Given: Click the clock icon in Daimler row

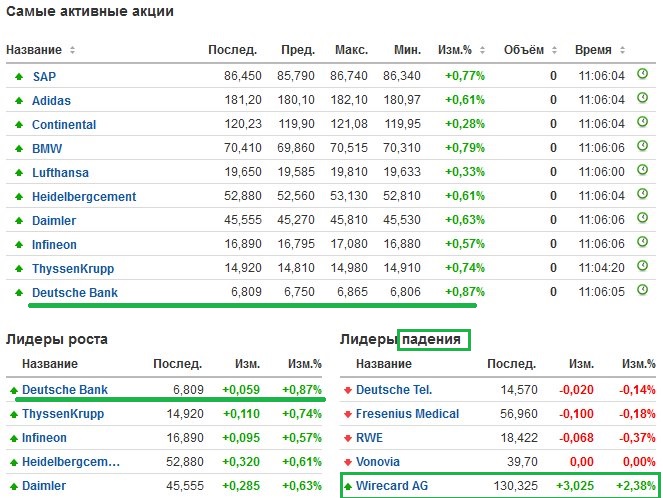Looking at the screenshot, I should click(x=642, y=218).
